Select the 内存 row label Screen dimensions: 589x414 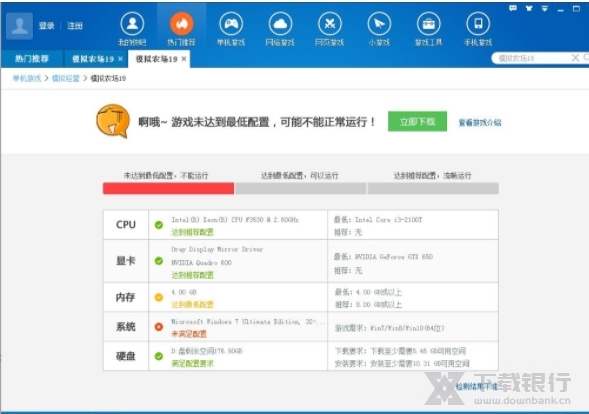click(x=126, y=298)
